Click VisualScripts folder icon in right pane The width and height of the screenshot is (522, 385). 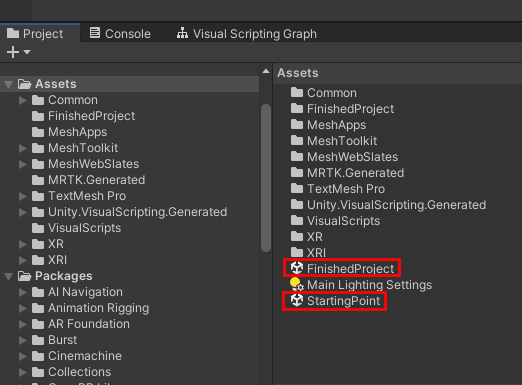tap(297, 220)
